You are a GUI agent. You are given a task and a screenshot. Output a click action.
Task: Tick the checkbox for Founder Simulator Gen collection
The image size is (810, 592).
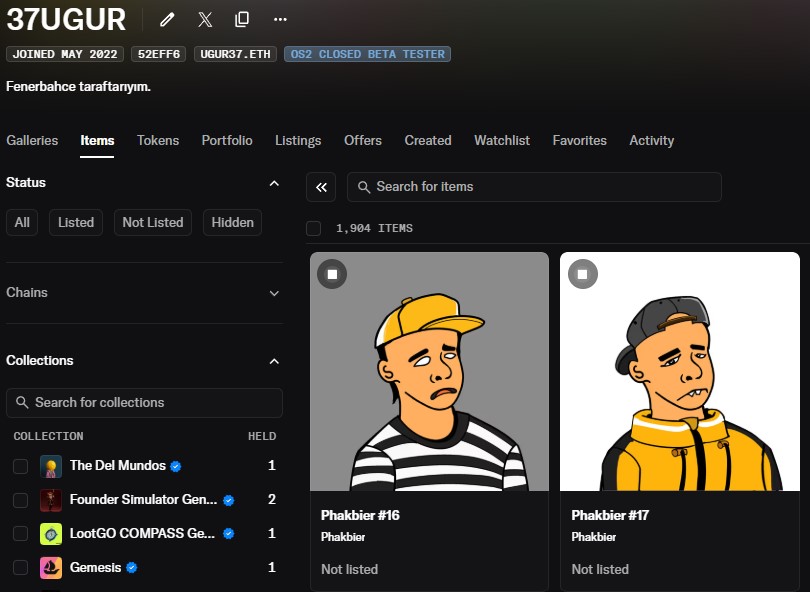[21, 500]
